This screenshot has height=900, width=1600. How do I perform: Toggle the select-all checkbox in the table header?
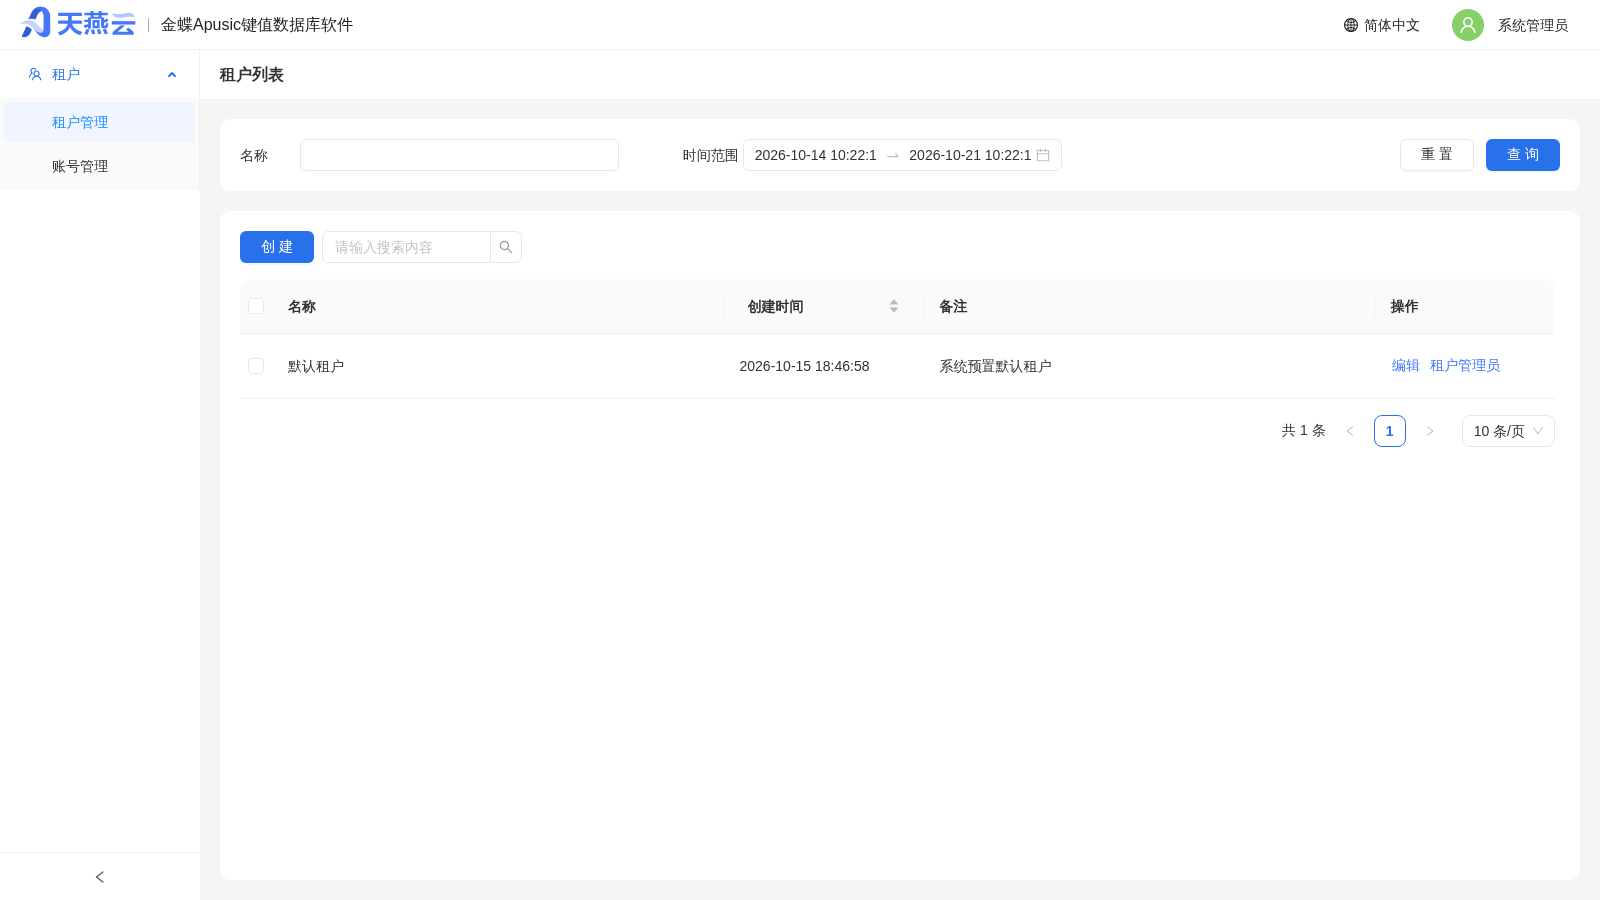click(256, 306)
